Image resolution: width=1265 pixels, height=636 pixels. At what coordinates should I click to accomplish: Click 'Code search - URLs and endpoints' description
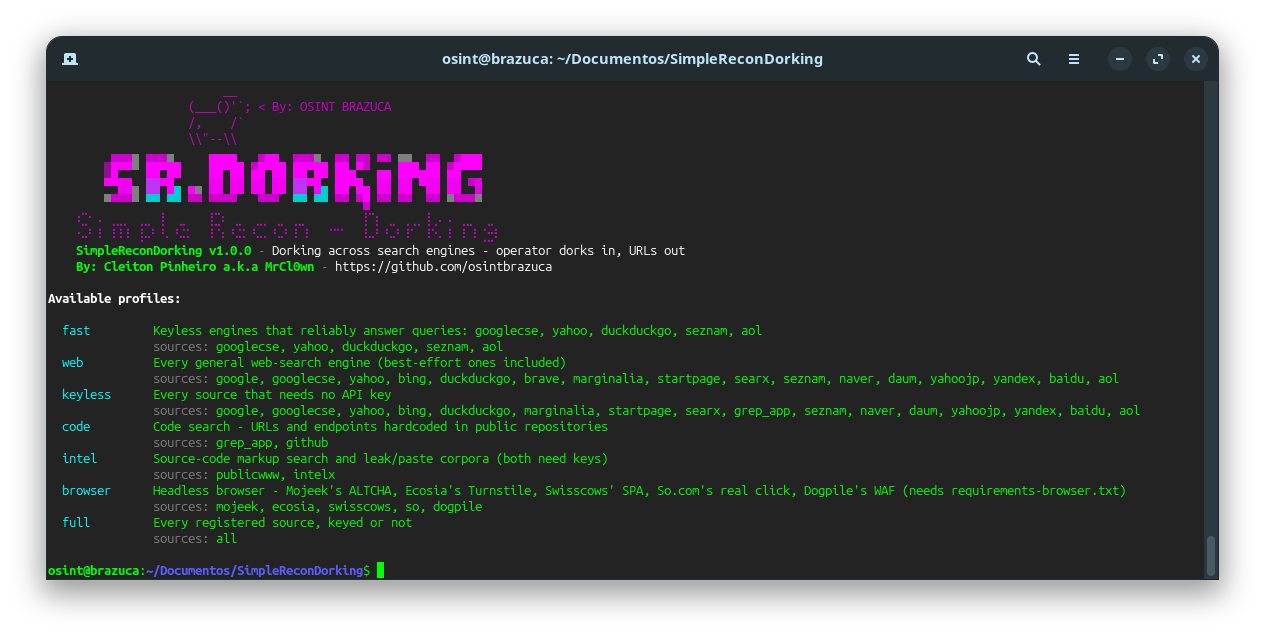(x=380, y=427)
